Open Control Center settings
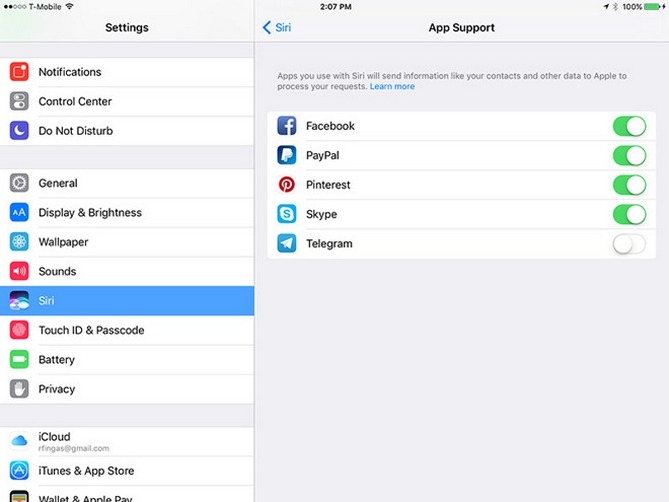The width and height of the screenshot is (669, 502). pos(127,101)
